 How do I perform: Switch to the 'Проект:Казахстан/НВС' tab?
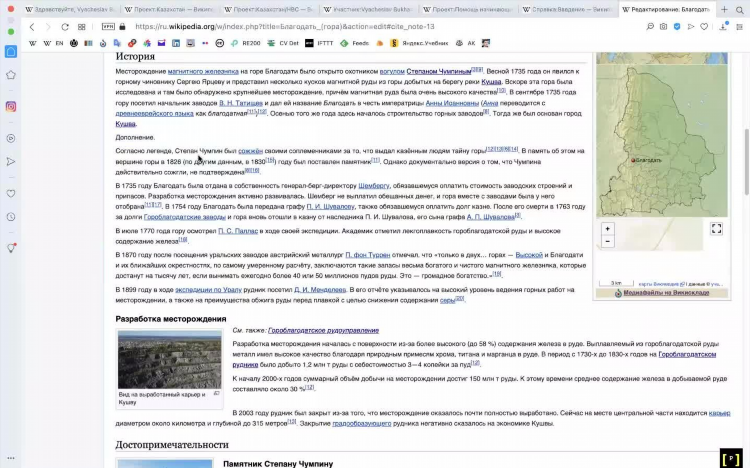(268, 9)
